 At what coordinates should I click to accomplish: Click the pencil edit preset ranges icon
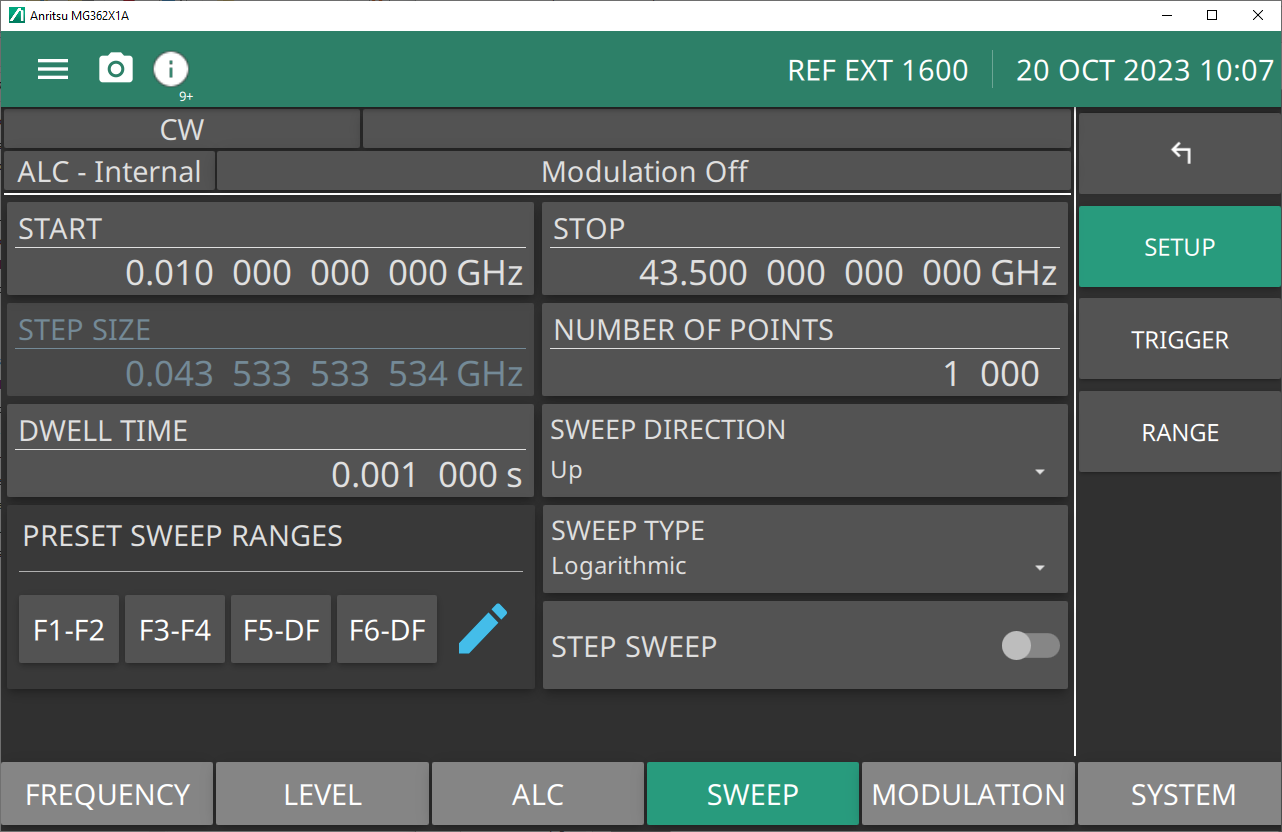[482, 629]
